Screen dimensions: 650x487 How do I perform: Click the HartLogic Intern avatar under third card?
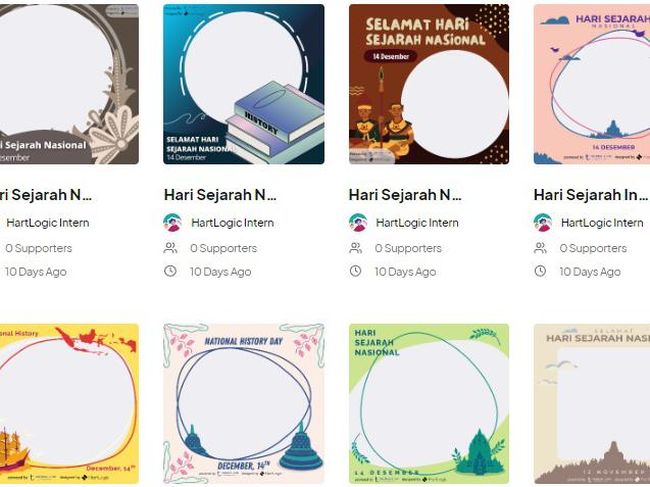[358, 222]
